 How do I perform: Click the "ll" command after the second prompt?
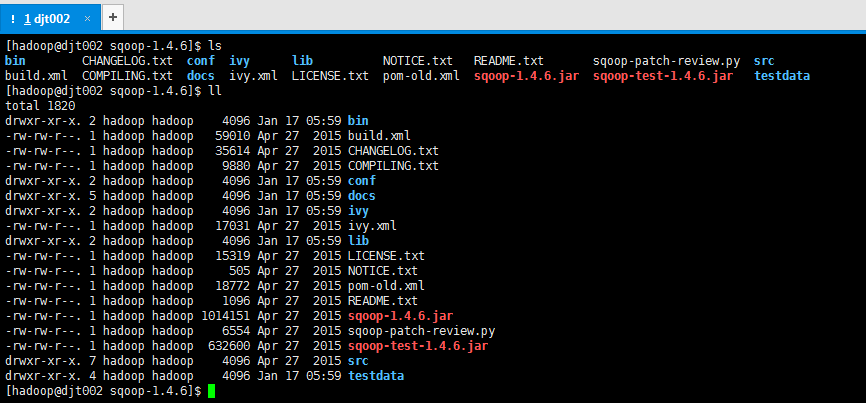point(215,91)
